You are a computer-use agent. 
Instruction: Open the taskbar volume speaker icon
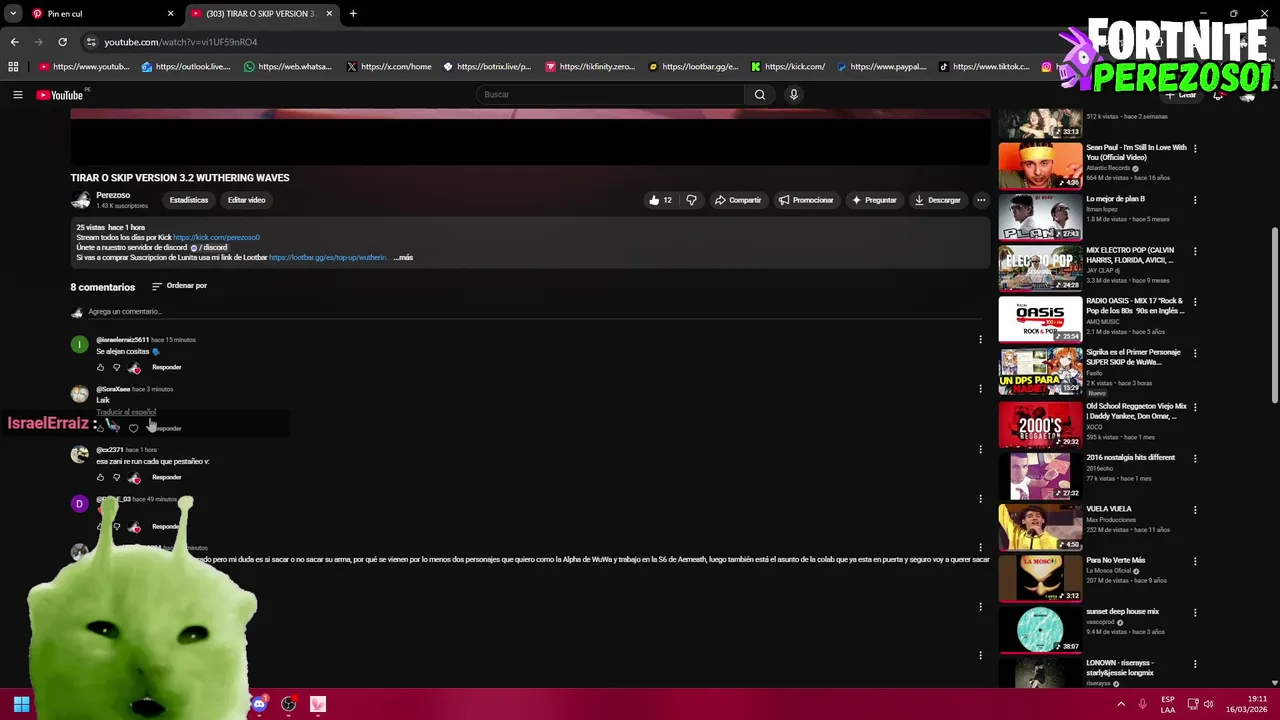point(1208,704)
